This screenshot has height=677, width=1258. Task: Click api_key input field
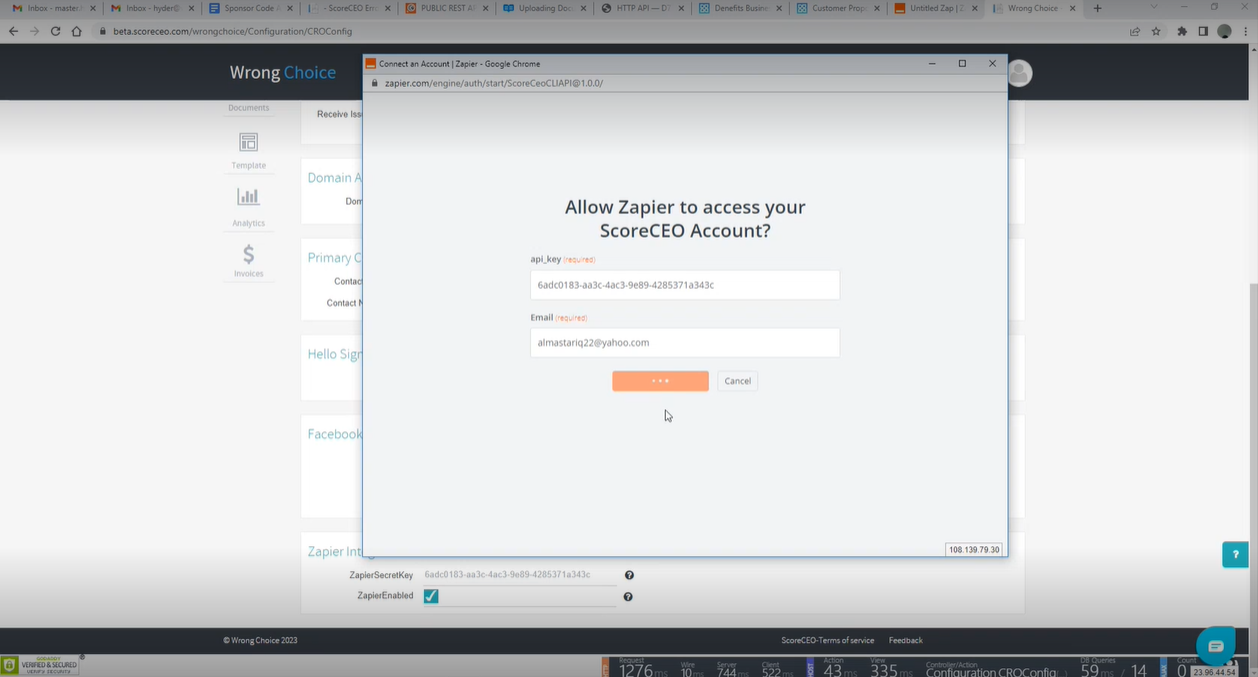tap(685, 285)
